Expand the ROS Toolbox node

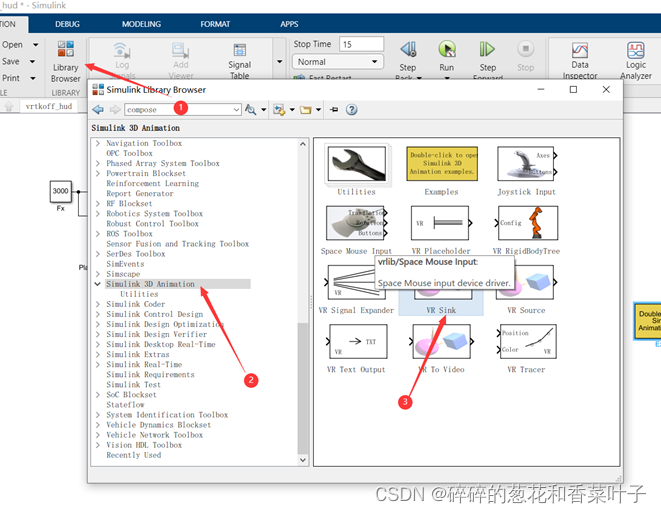[x=98, y=234]
